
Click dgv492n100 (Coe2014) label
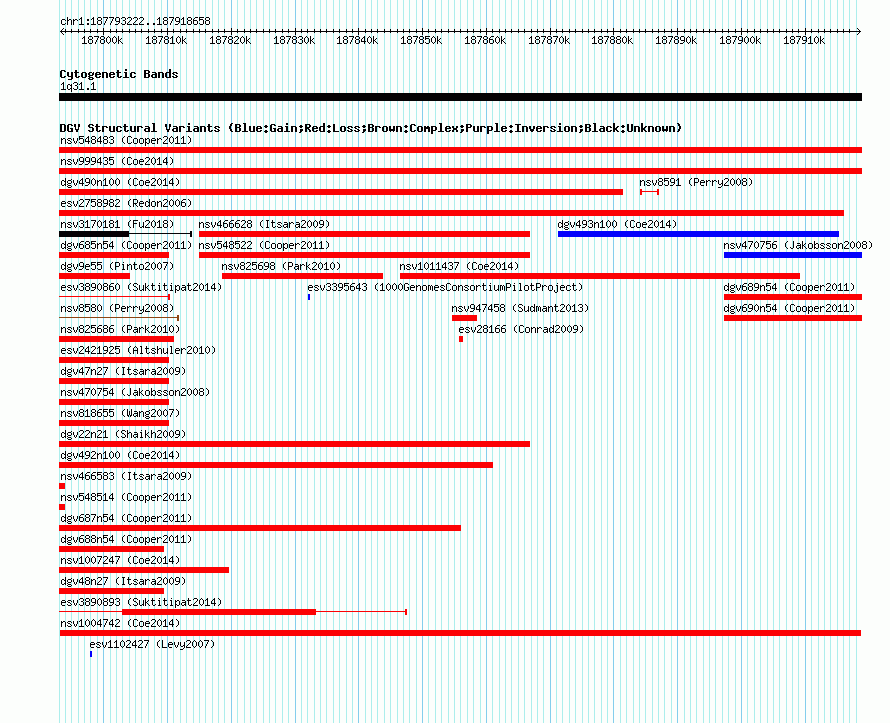120,455
